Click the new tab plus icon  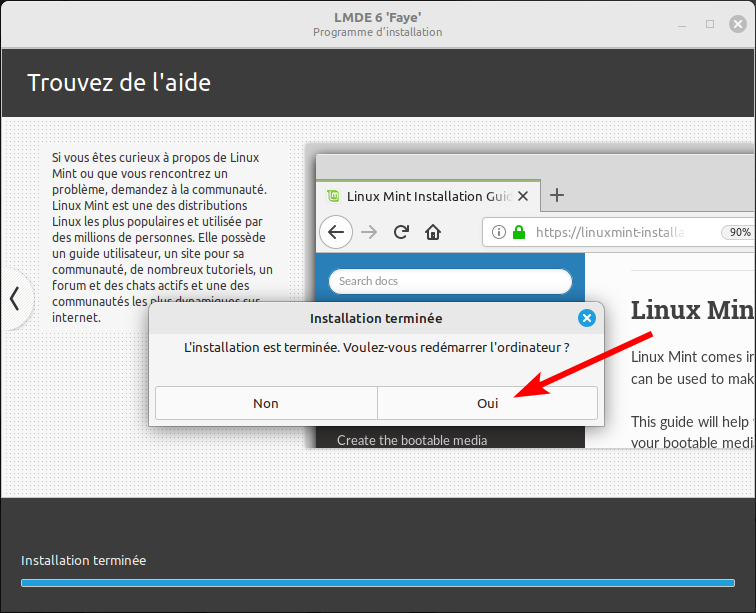pos(557,195)
